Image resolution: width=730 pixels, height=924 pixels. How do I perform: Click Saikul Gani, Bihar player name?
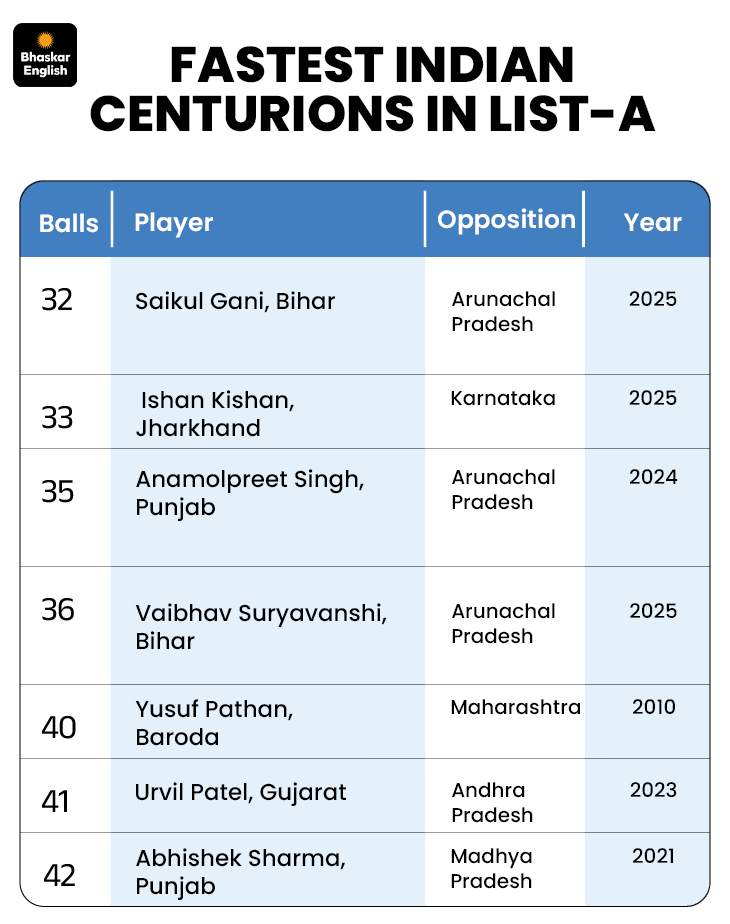235,301
